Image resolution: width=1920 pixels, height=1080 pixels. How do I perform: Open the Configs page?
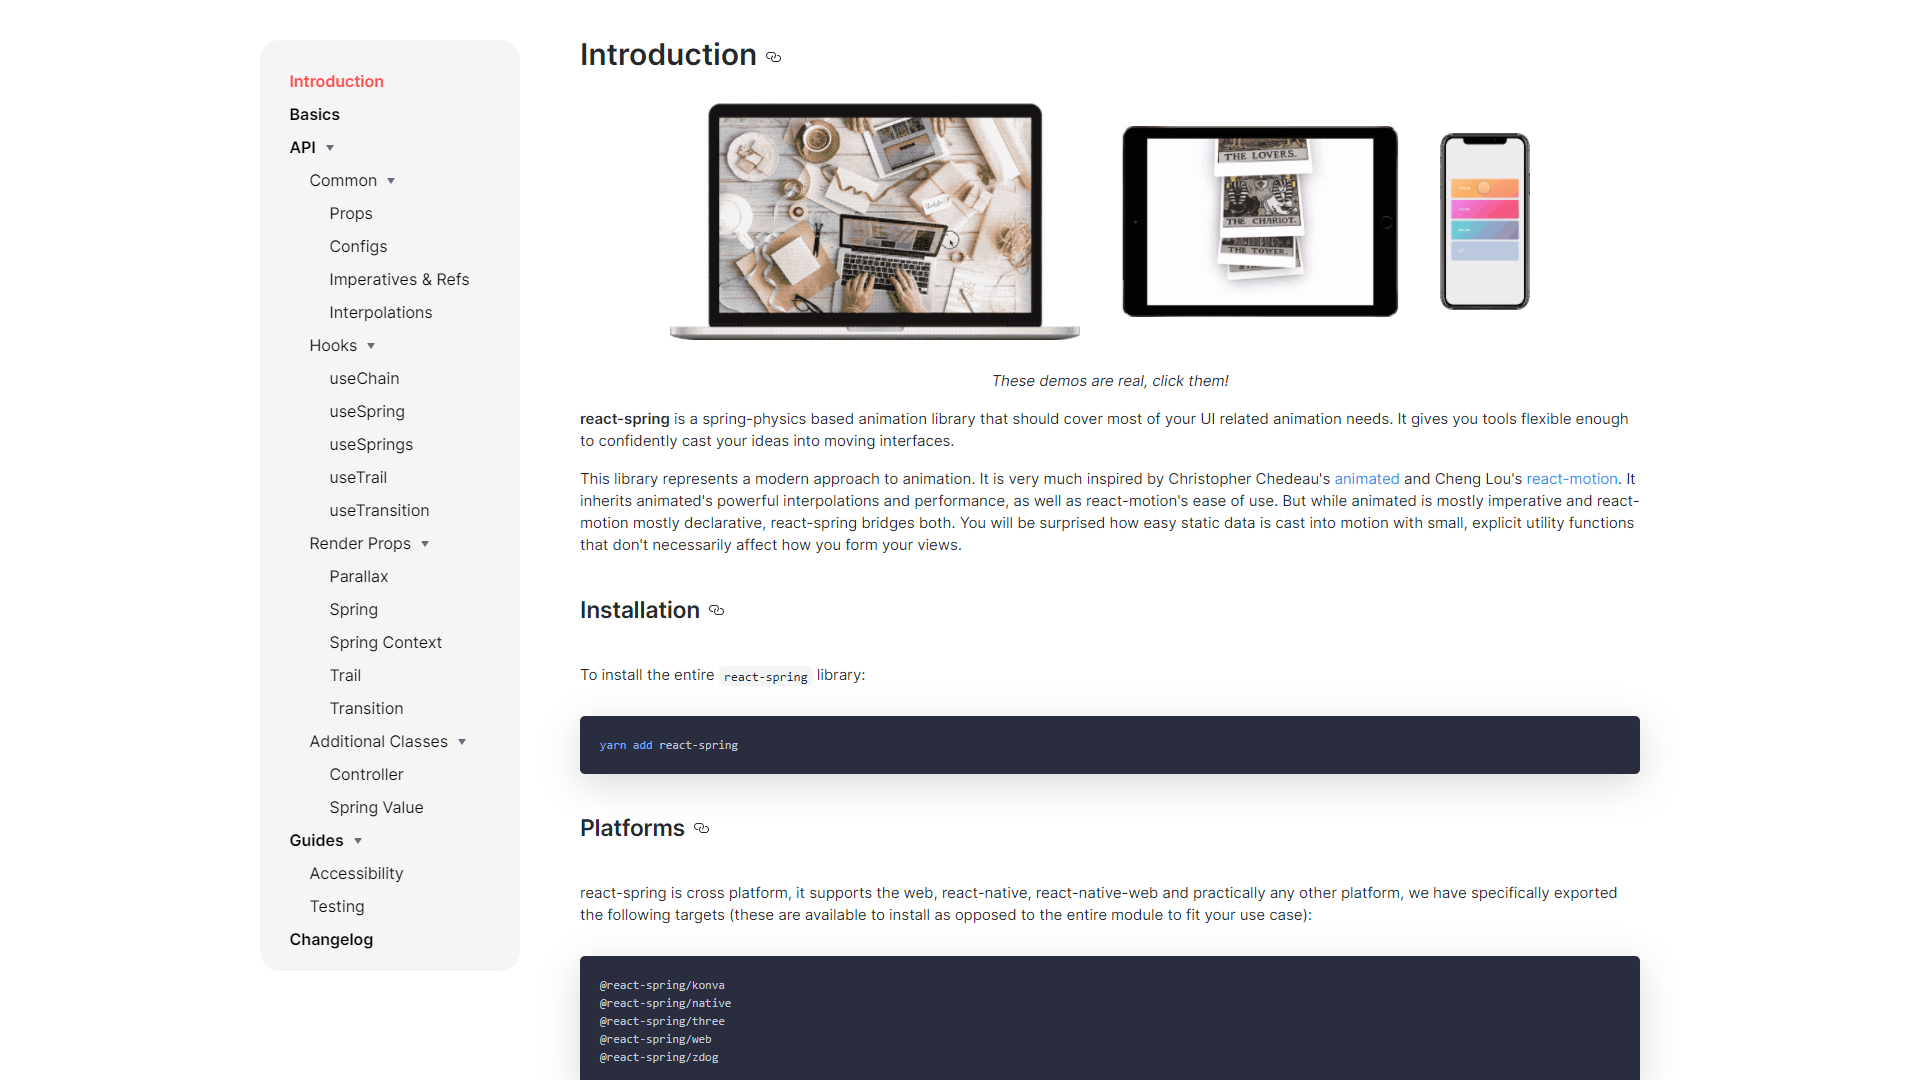[x=358, y=246]
